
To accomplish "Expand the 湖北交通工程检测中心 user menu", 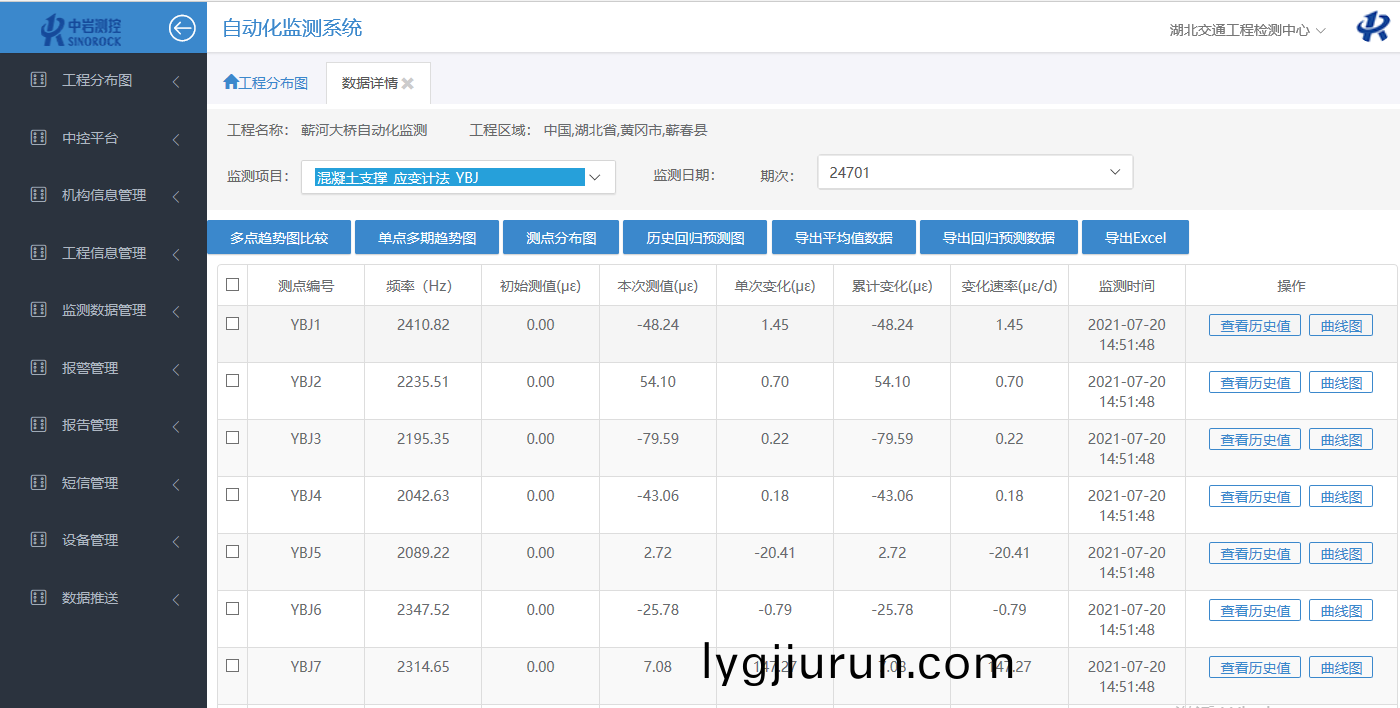I will click(x=1247, y=30).
